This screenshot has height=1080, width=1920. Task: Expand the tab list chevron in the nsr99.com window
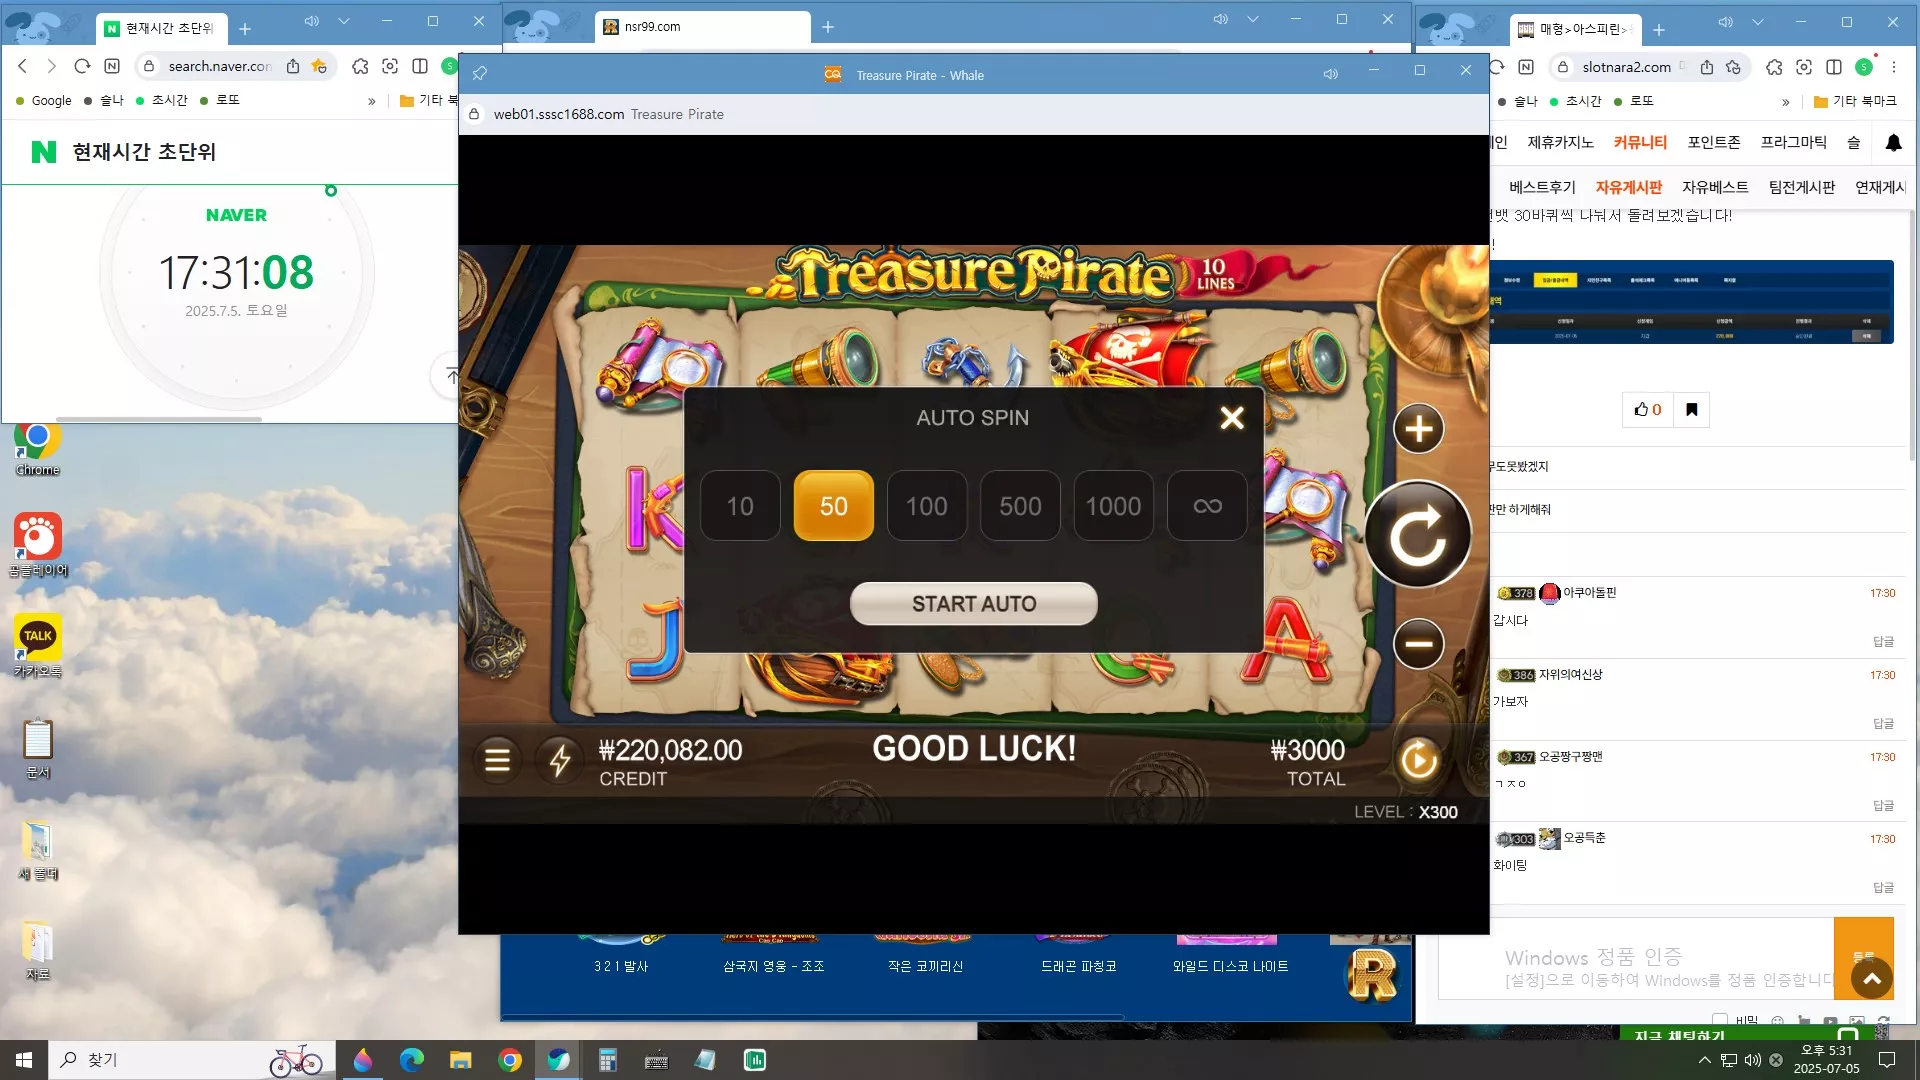tap(1253, 19)
